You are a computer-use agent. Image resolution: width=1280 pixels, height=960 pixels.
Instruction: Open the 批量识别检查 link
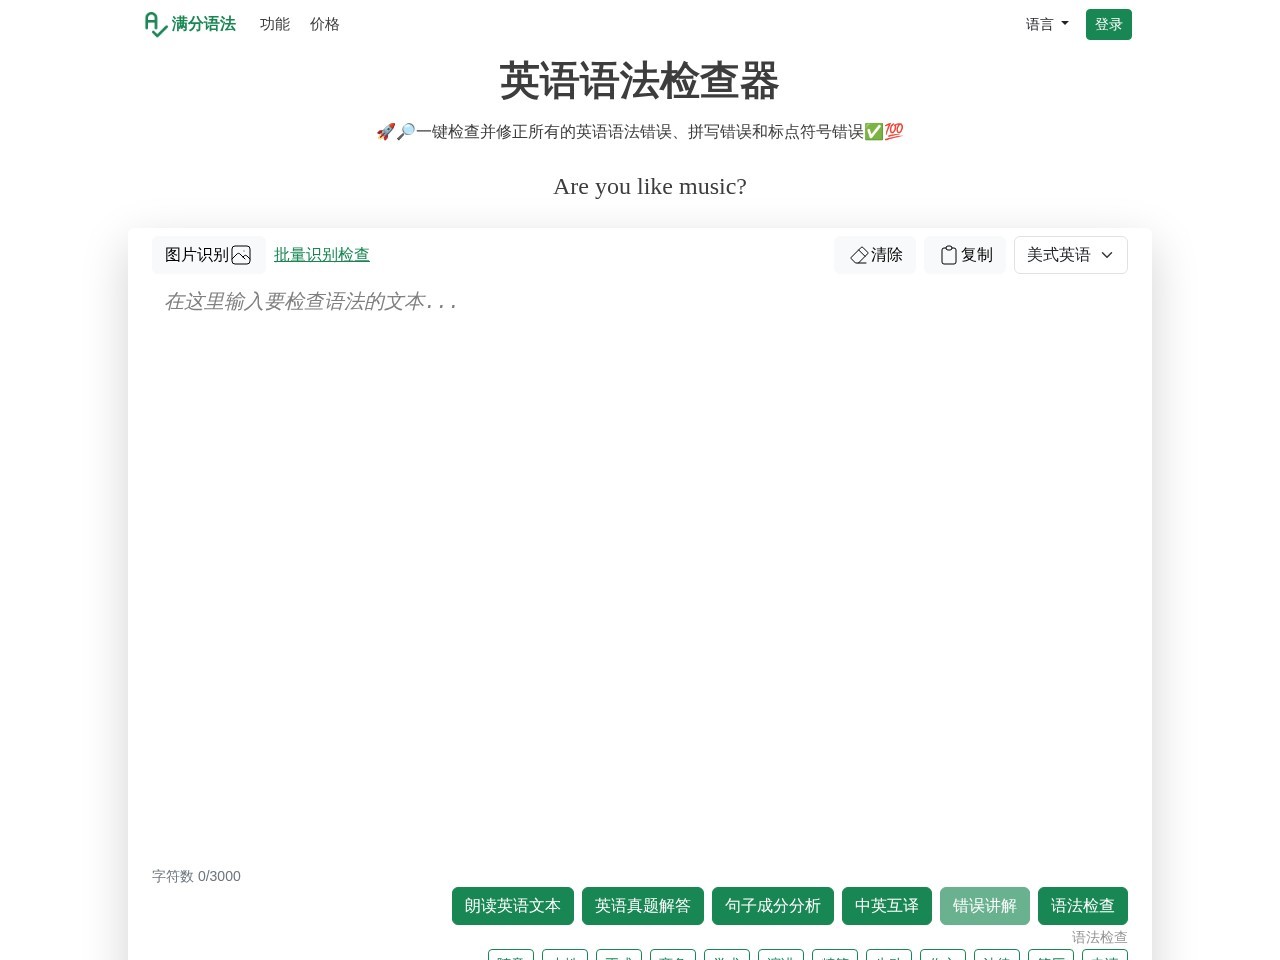coord(322,255)
